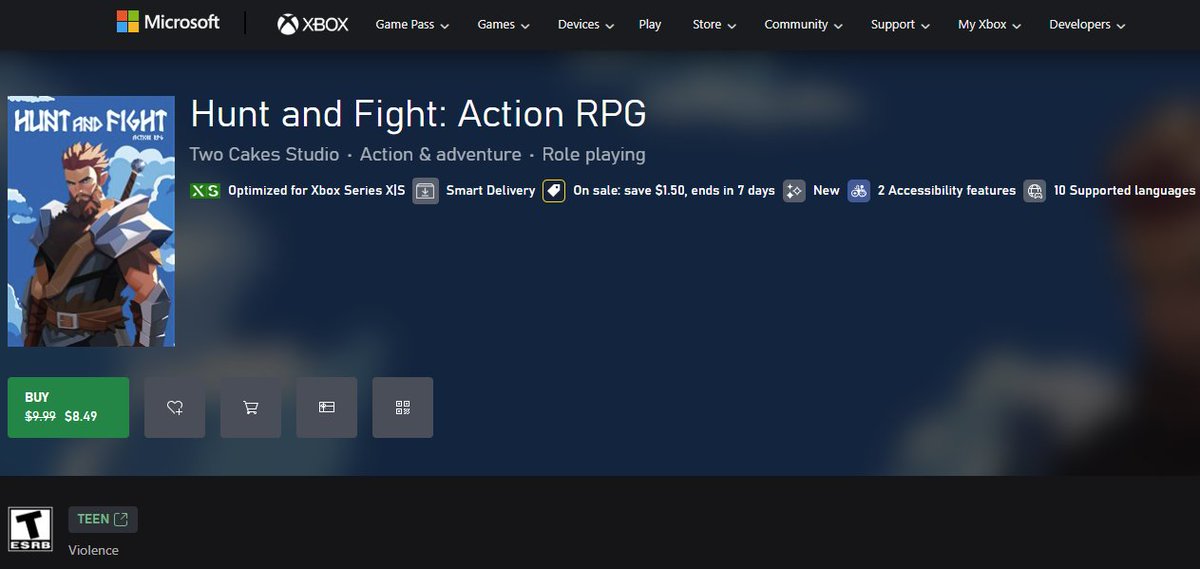Open the TEEN rating external link
Viewport: 1200px width, 569px height.
click(103, 519)
